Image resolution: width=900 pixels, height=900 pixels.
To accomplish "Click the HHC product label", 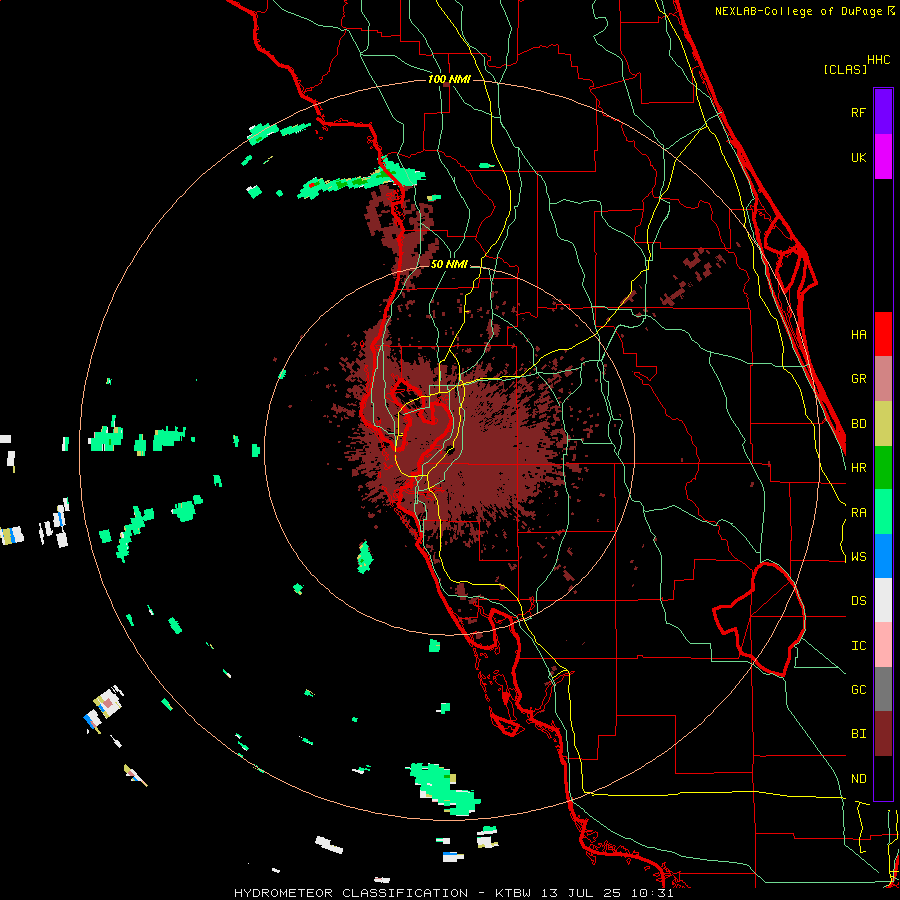I will coord(878,60).
